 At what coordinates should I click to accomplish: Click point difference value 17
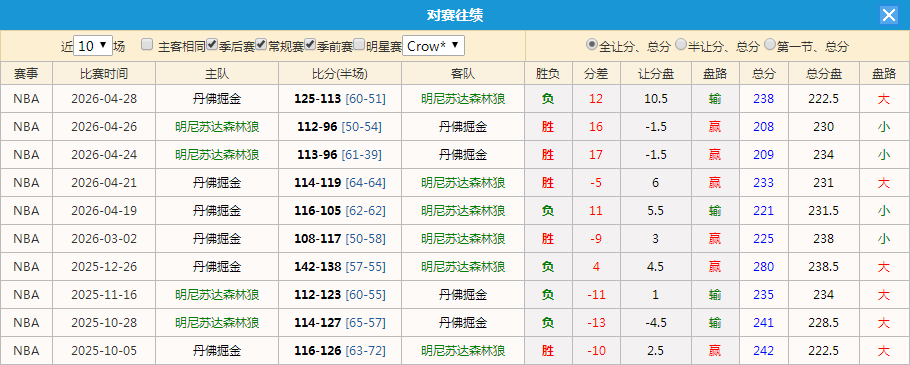point(596,155)
